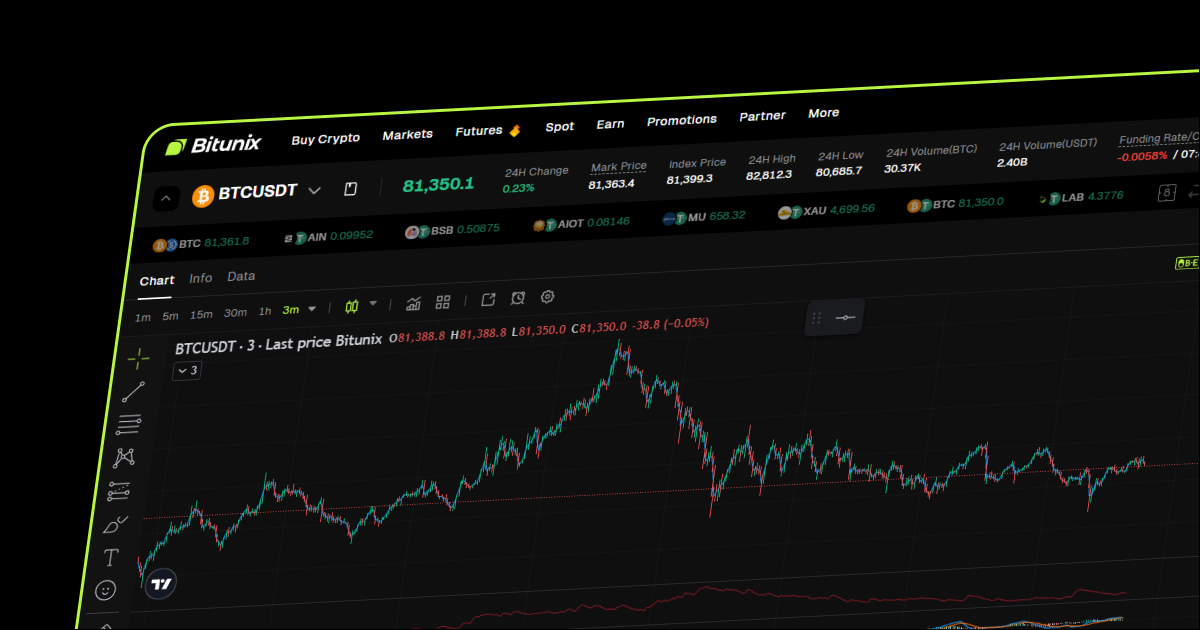Click ticker AIOT 0.08146

tap(582, 223)
